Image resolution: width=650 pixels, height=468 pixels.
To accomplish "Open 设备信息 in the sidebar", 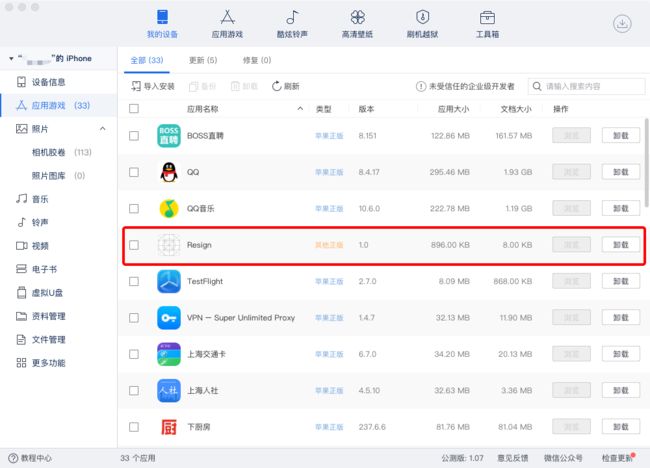I will pos(58,82).
